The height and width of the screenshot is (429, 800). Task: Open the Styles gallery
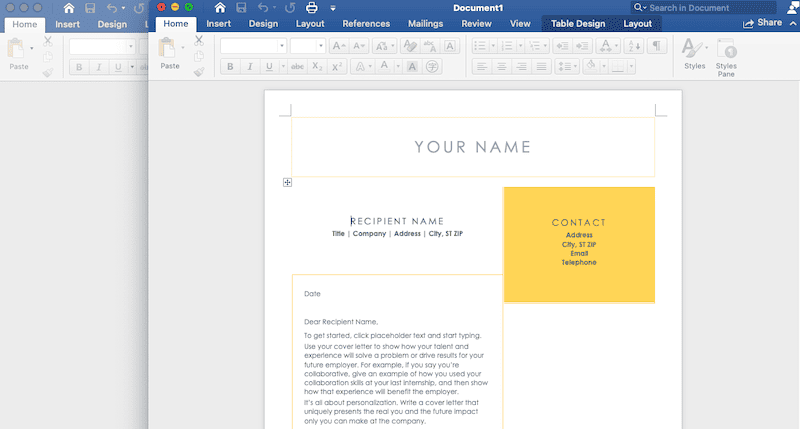(694, 52)
